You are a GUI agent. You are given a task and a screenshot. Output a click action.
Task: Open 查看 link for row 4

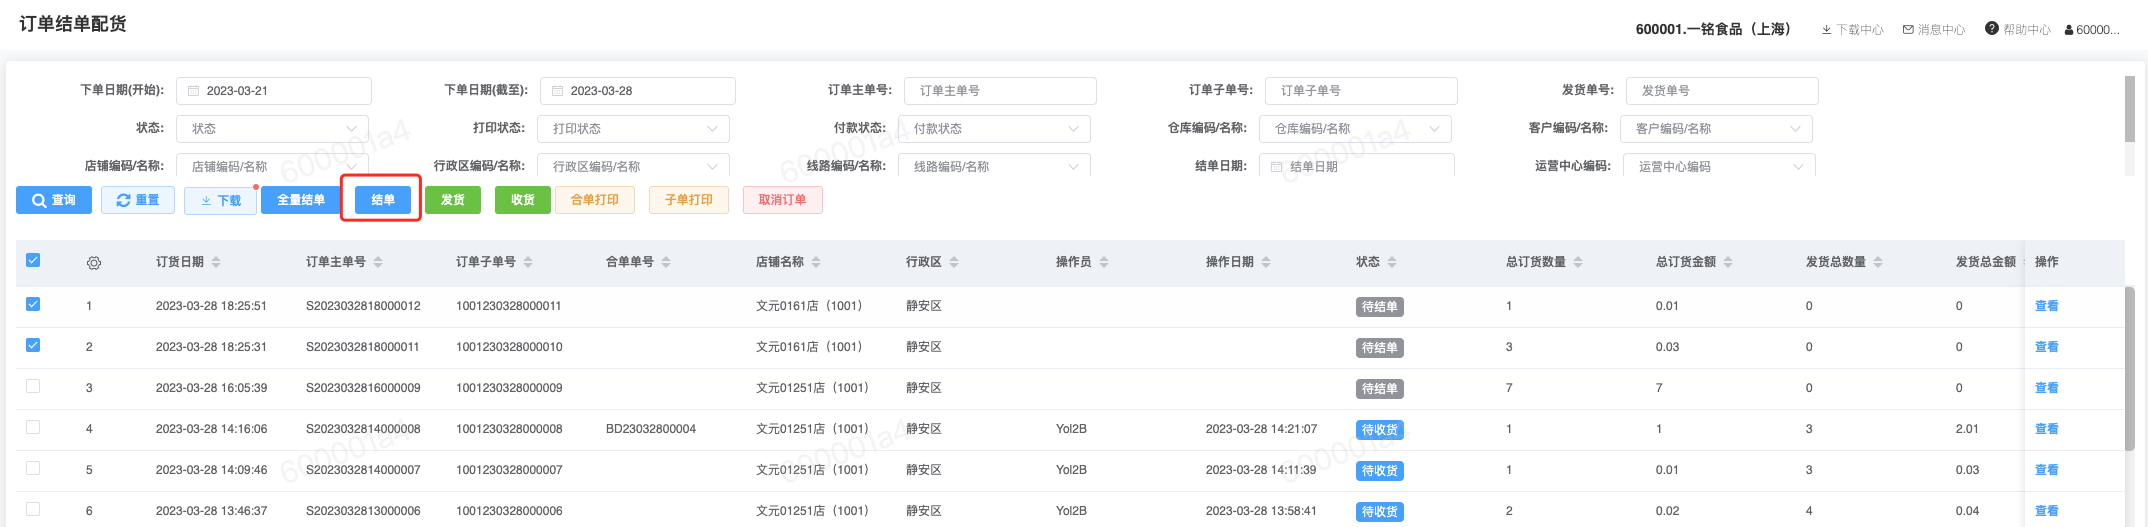point(2046,429)
